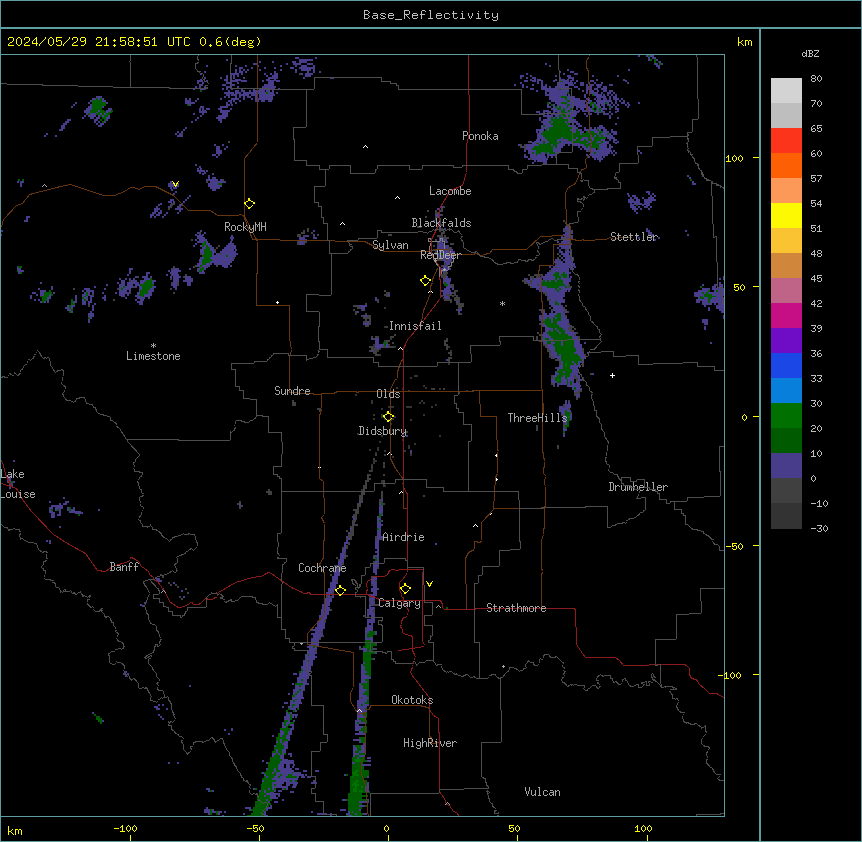Image resolution: width=862 pixels, height=842 pixels.
Task: Click the yellow diamond marker near Olds
Action: pos(389,416)
